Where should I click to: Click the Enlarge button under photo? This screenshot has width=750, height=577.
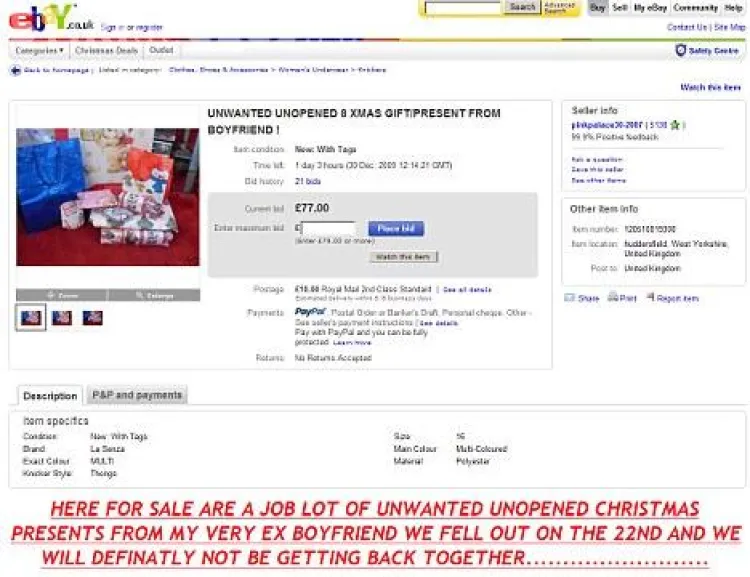[x=154, y=295]
